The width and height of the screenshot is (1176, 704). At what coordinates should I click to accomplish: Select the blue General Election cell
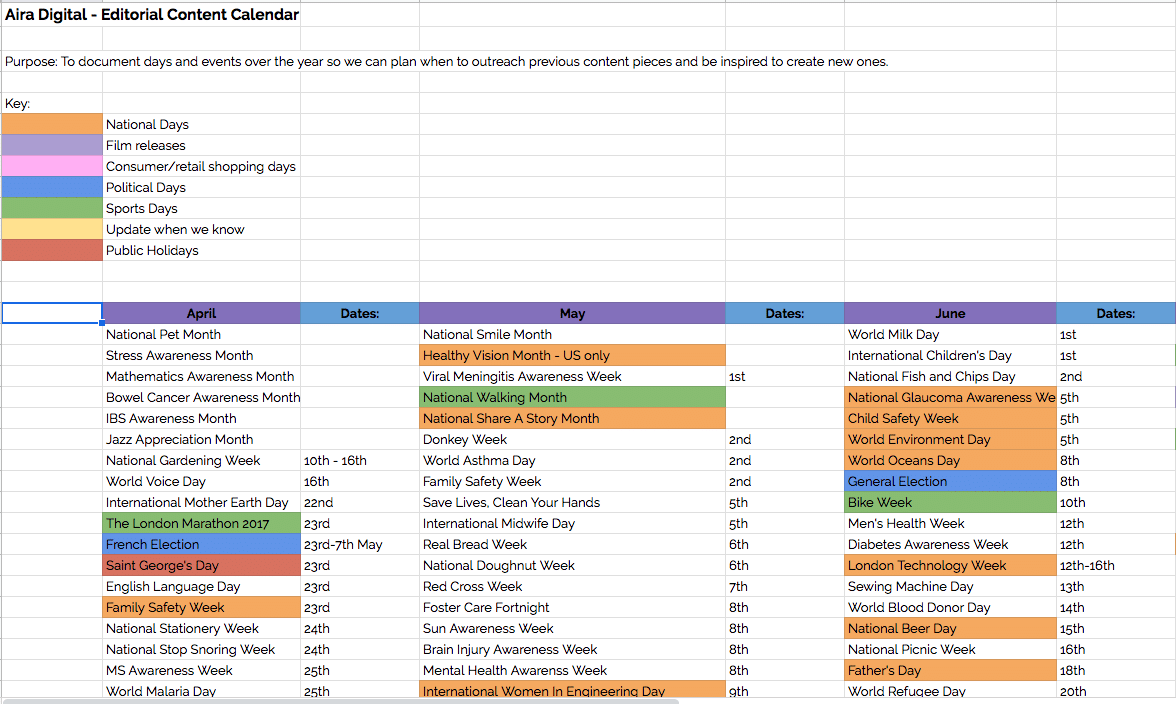click(950, 481)
